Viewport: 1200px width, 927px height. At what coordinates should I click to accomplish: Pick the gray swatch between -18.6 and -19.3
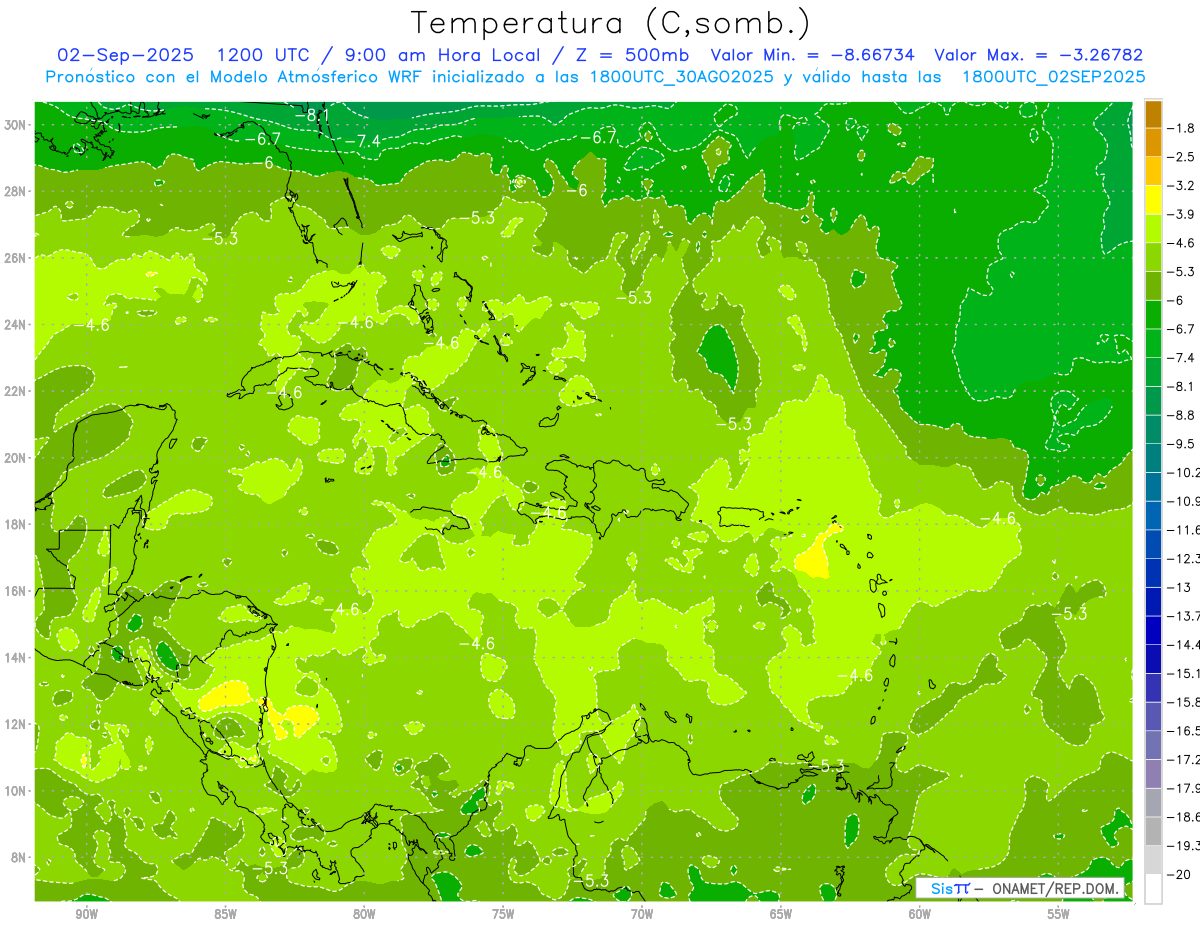click(1153, 831)
